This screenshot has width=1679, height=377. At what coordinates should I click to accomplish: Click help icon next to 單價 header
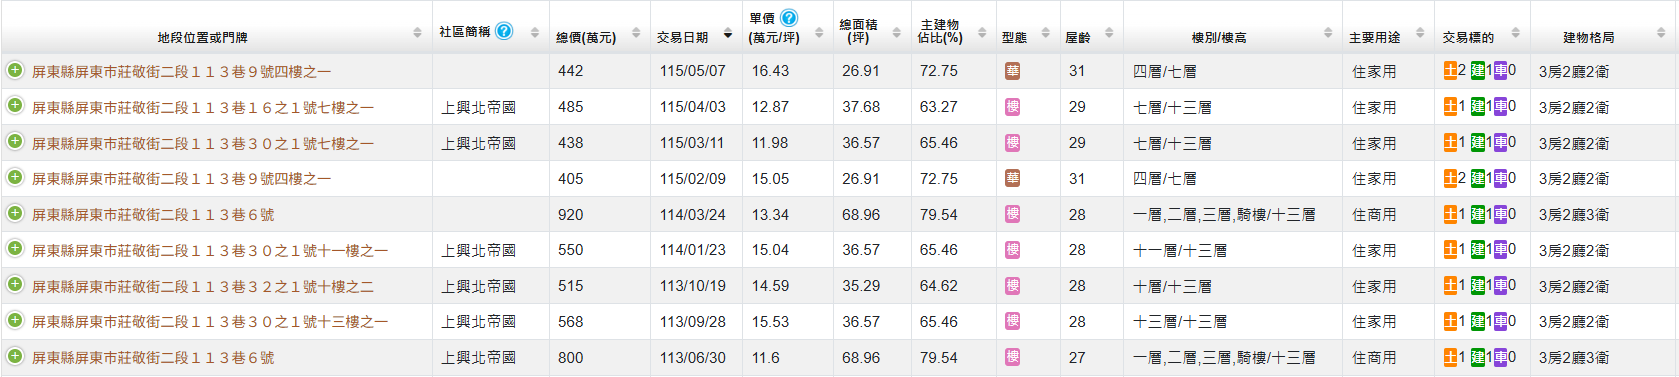point(789,18)
